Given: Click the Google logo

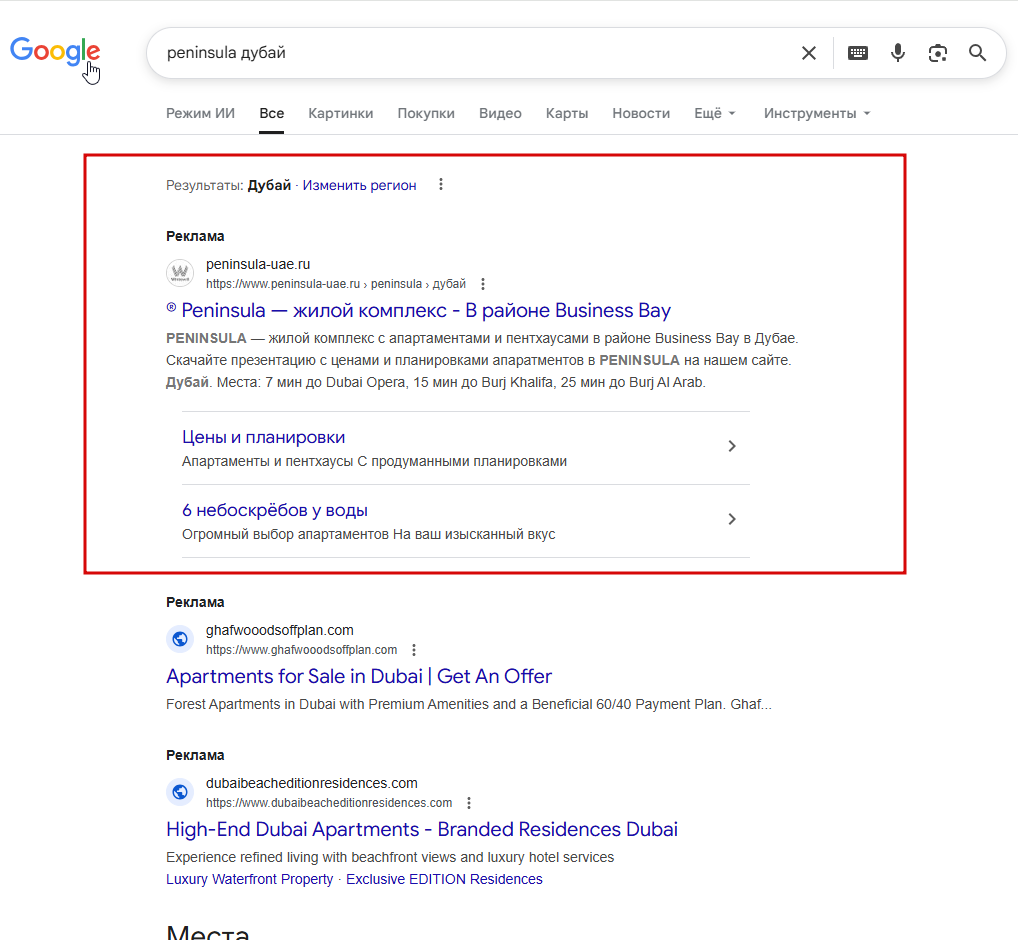Looking at the screenshot, I should (x=55, y=51).
